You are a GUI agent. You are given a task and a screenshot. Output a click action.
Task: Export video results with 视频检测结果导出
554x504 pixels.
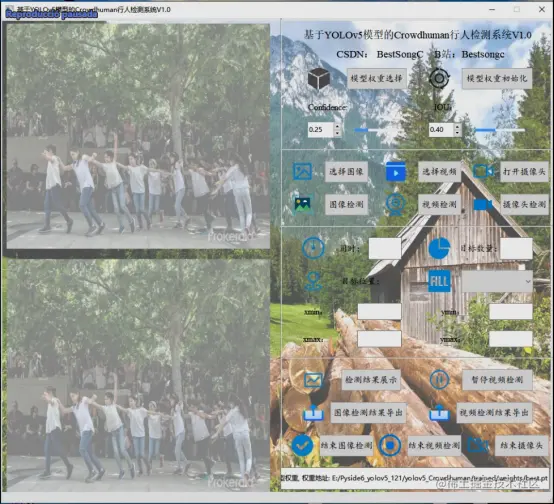point(494,412)
